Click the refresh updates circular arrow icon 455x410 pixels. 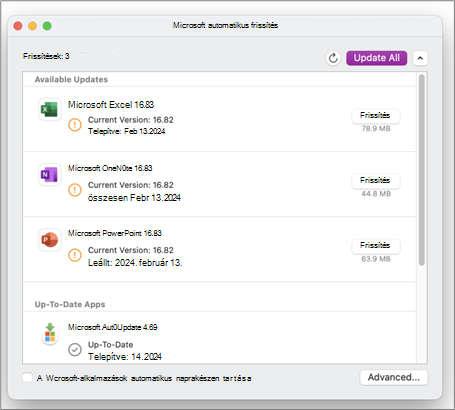(333, 58)
